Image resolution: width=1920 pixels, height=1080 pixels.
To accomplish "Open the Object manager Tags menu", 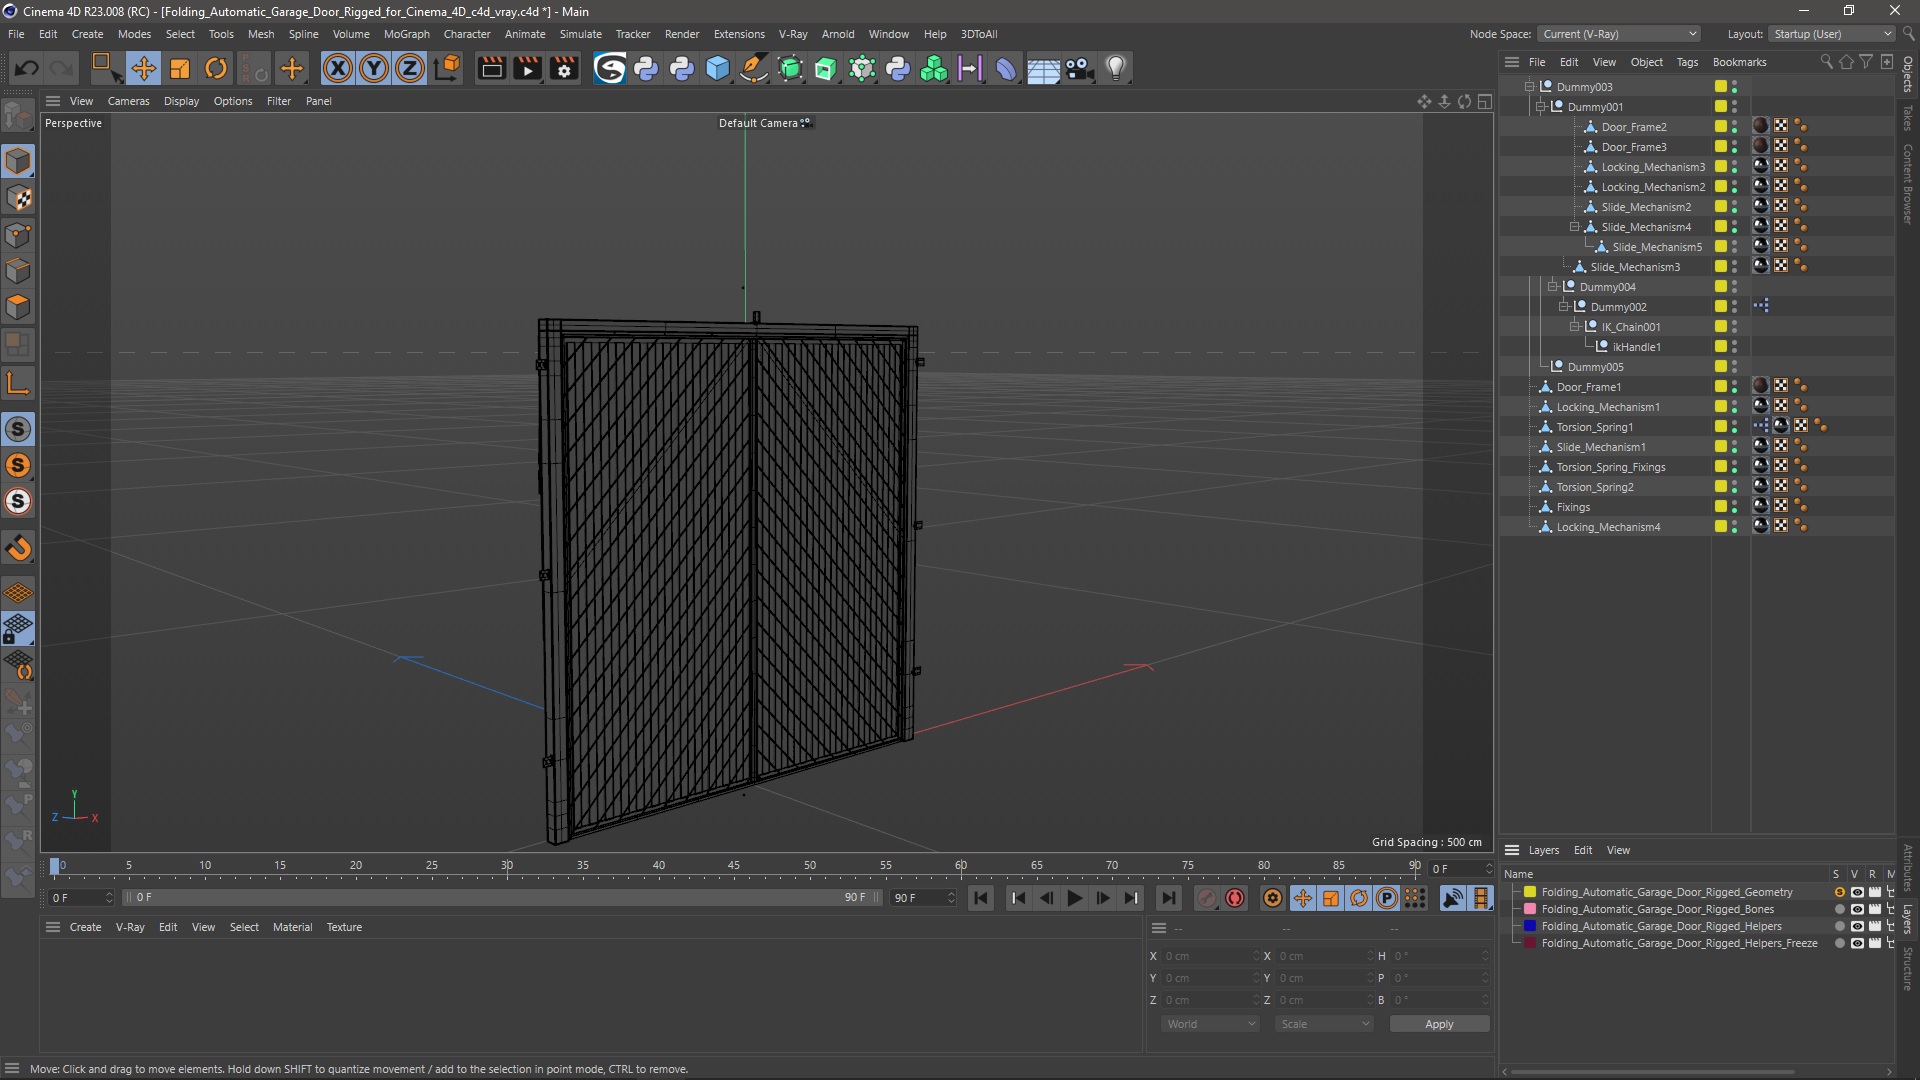I will (1687, 62).
